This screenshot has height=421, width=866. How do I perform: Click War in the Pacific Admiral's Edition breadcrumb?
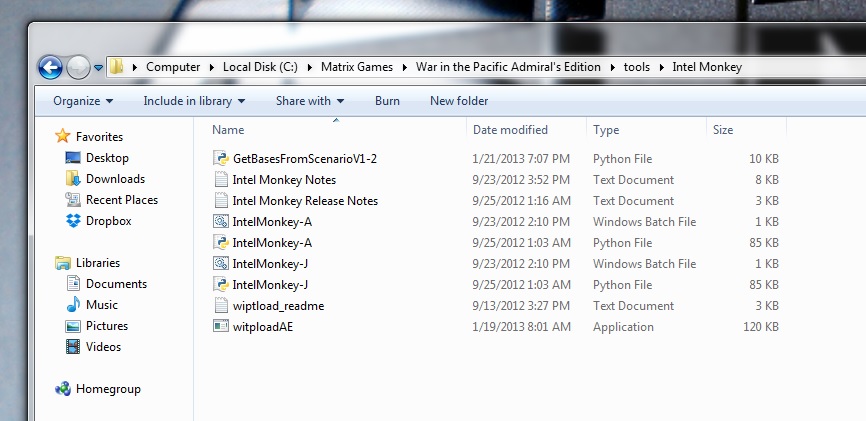point(508,67)
